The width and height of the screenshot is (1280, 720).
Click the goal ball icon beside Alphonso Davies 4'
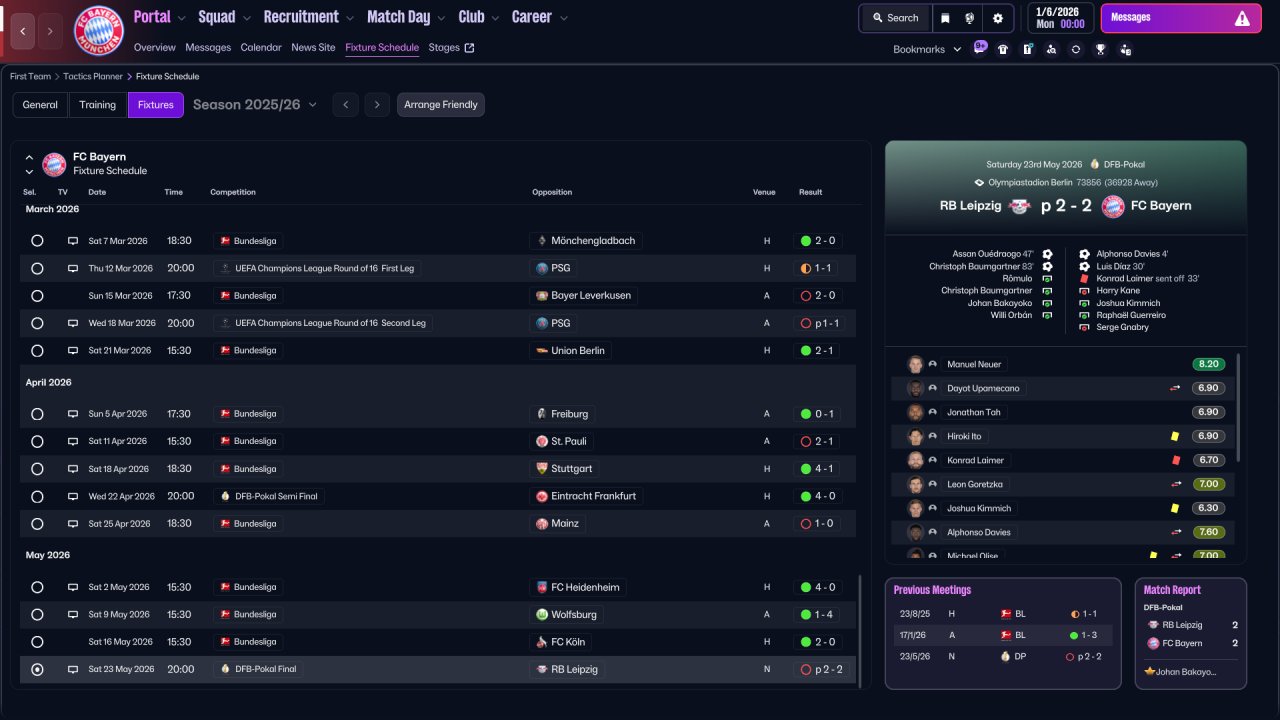click(x=1084, y=254)
